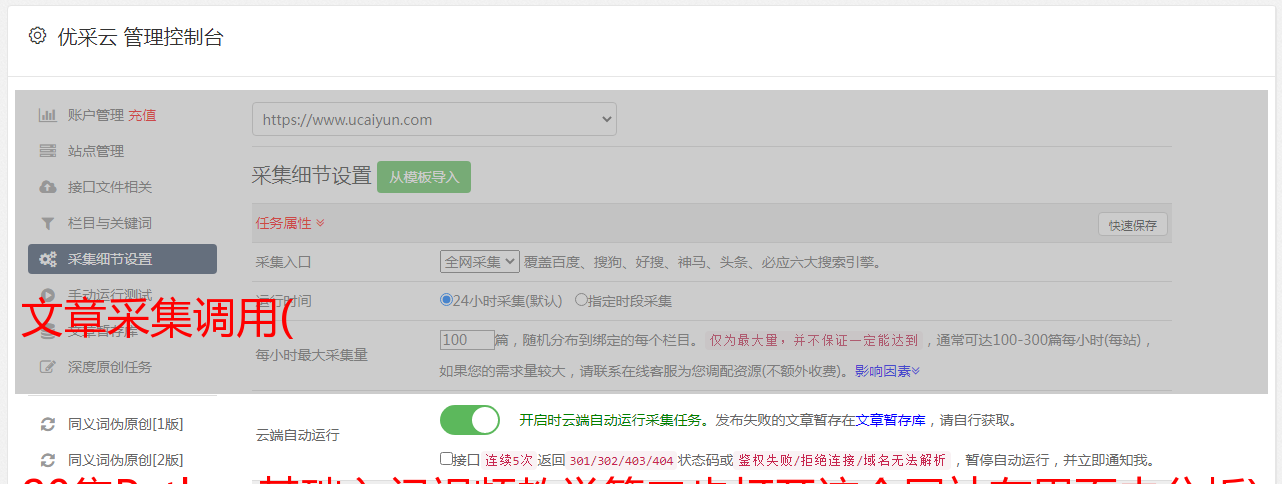Image resolution: width=1282 pixels, height=484 pixels.
Task: Select 指定时段采集 radio button
Action: pos(582,300)
